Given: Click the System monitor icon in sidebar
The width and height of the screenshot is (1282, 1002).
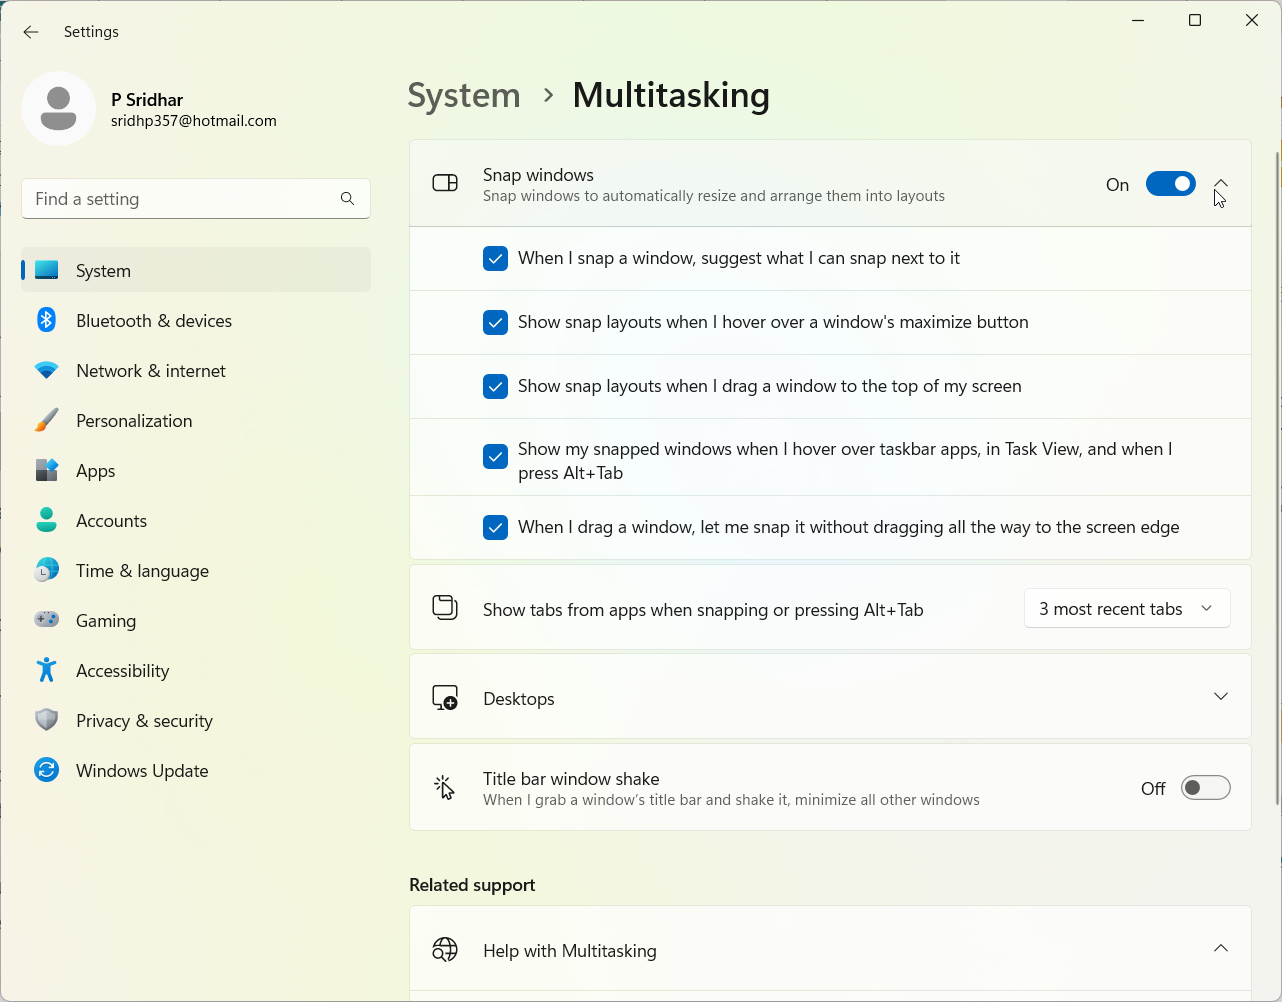Looking at the screenshot, I should tap(47, 270).
